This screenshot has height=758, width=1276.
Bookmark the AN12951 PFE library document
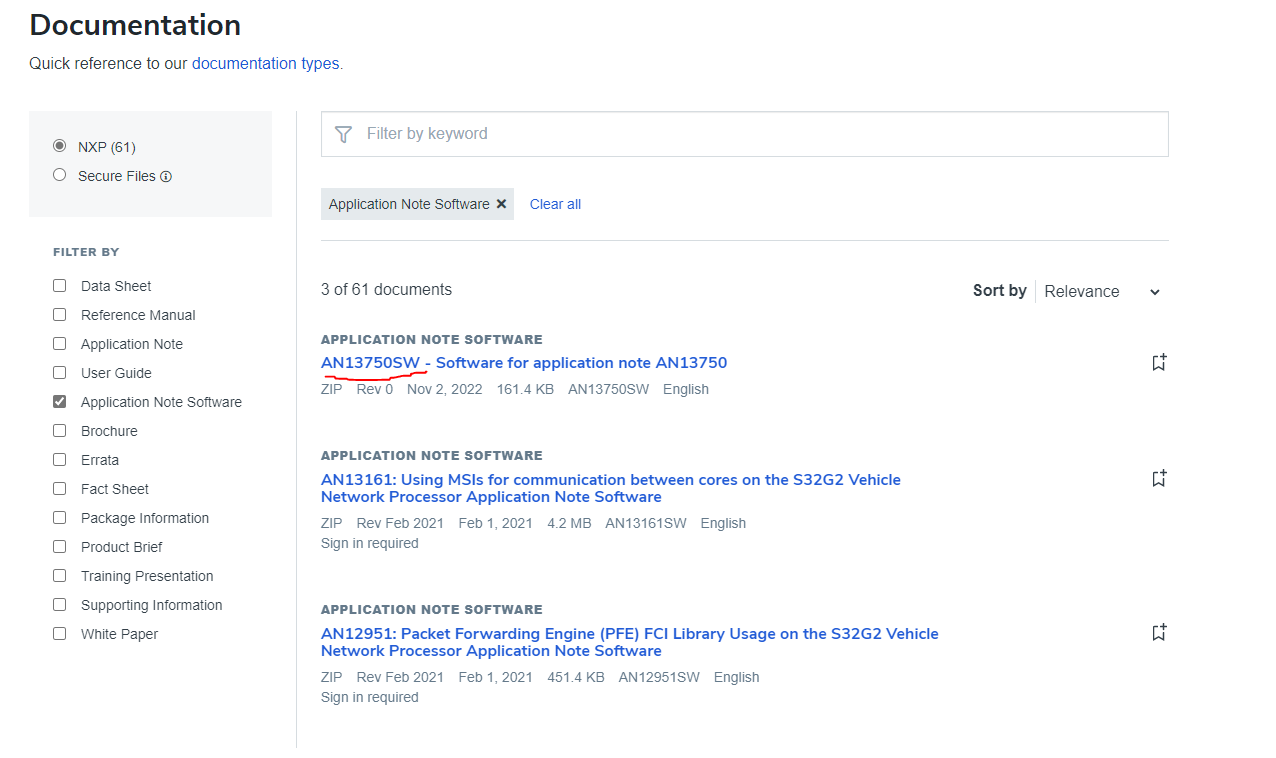1159,633
